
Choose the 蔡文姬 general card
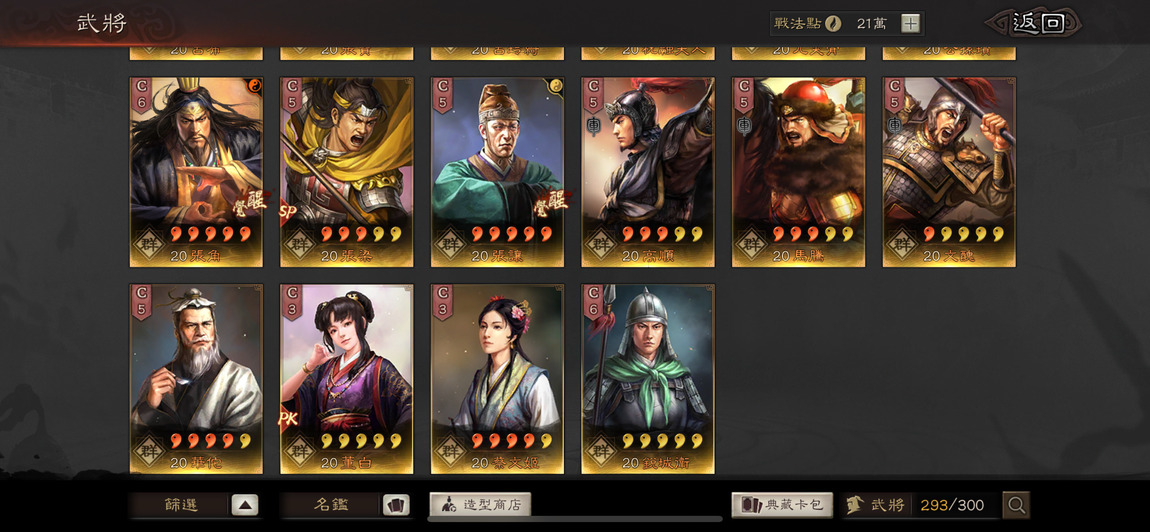(x=497, y=379)
